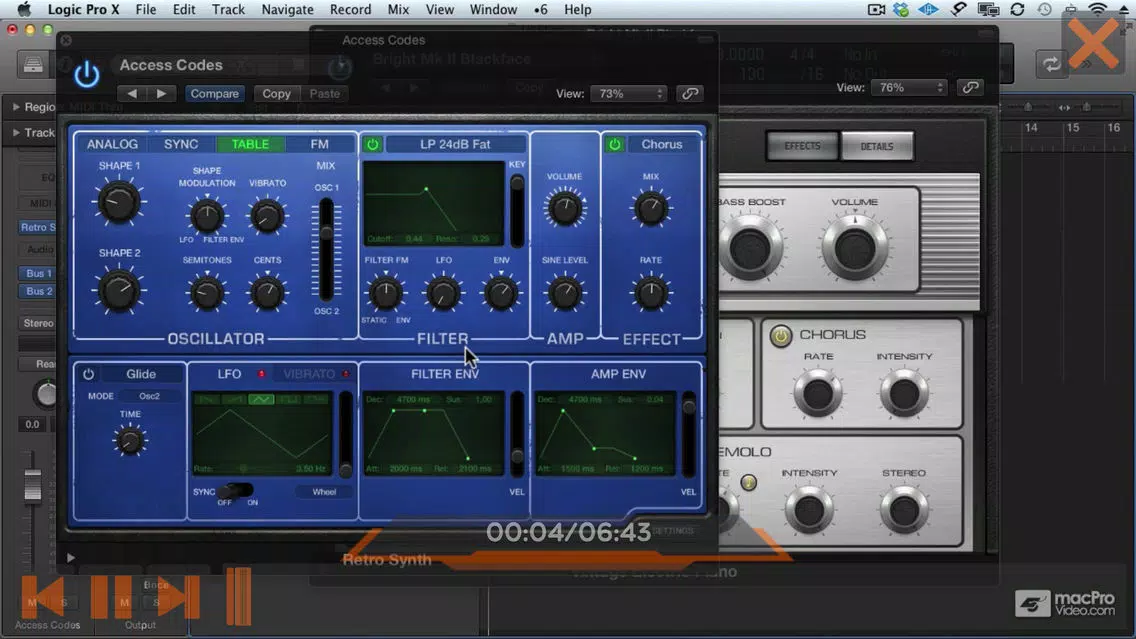Click the filter LFO knob
Viewport: 1136px width, 639px height.
[443, 293]
